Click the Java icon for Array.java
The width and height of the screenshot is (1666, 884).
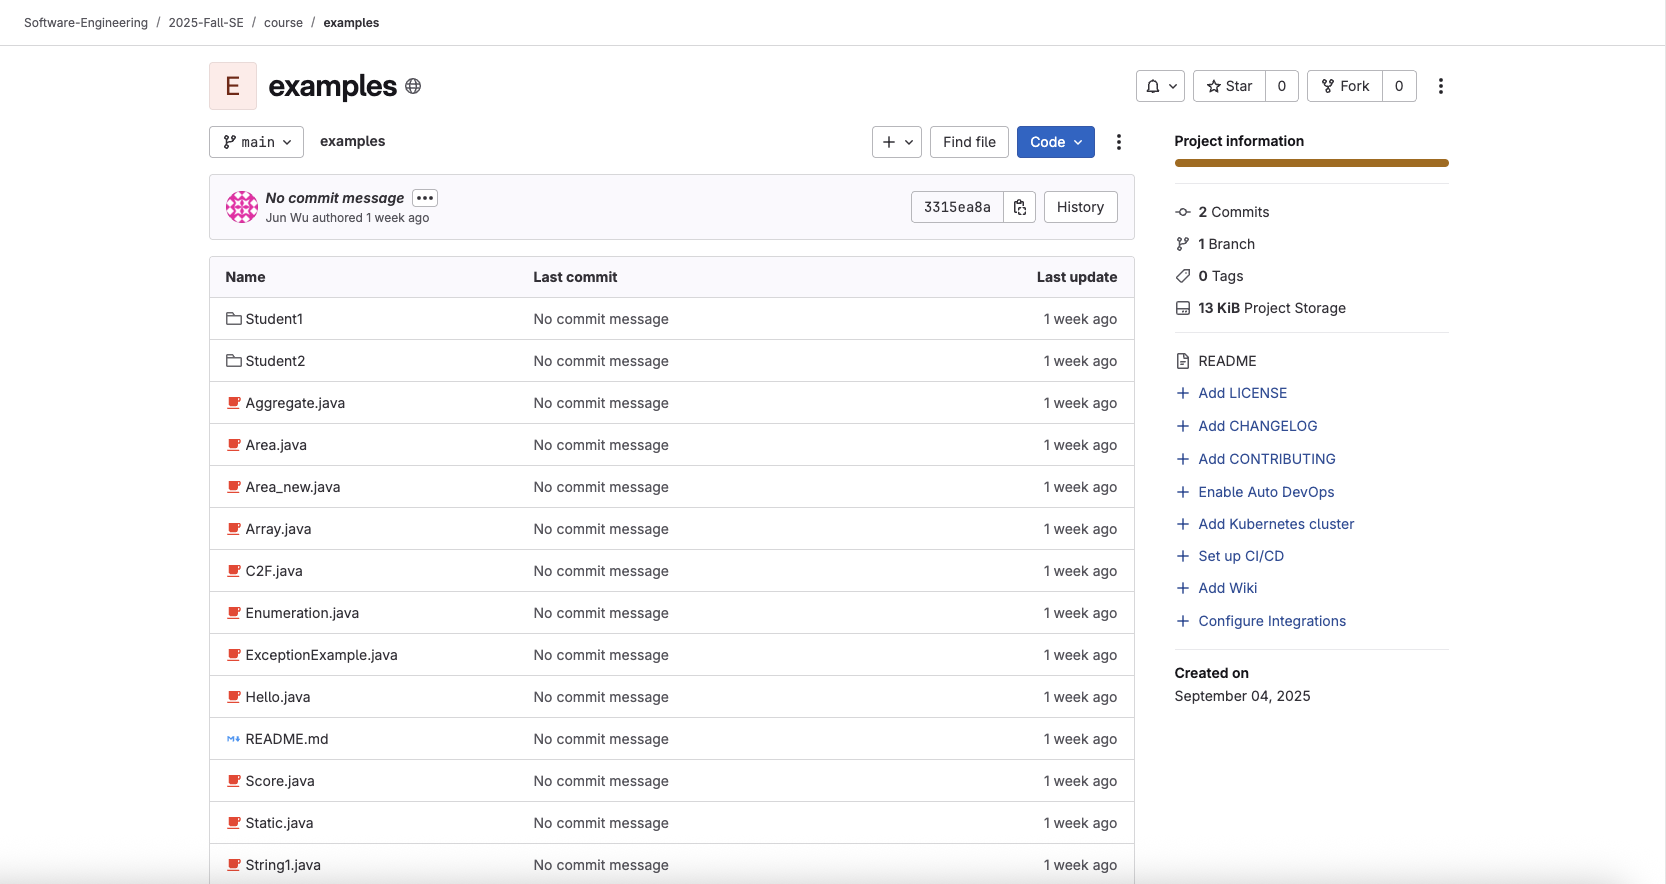(x=234, y=529)
